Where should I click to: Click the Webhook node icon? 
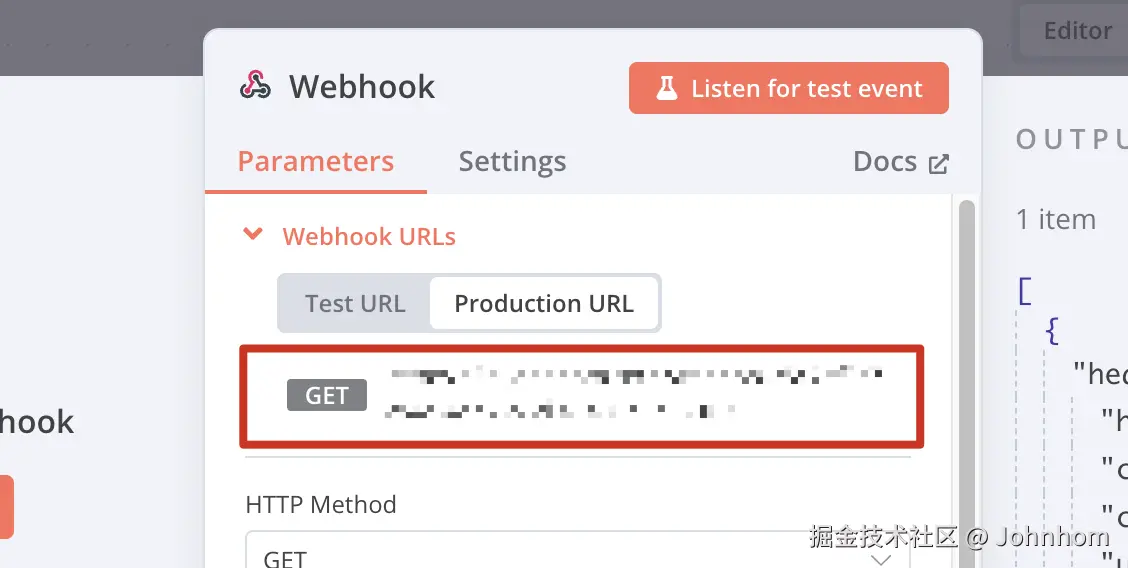tap(255, 86)
